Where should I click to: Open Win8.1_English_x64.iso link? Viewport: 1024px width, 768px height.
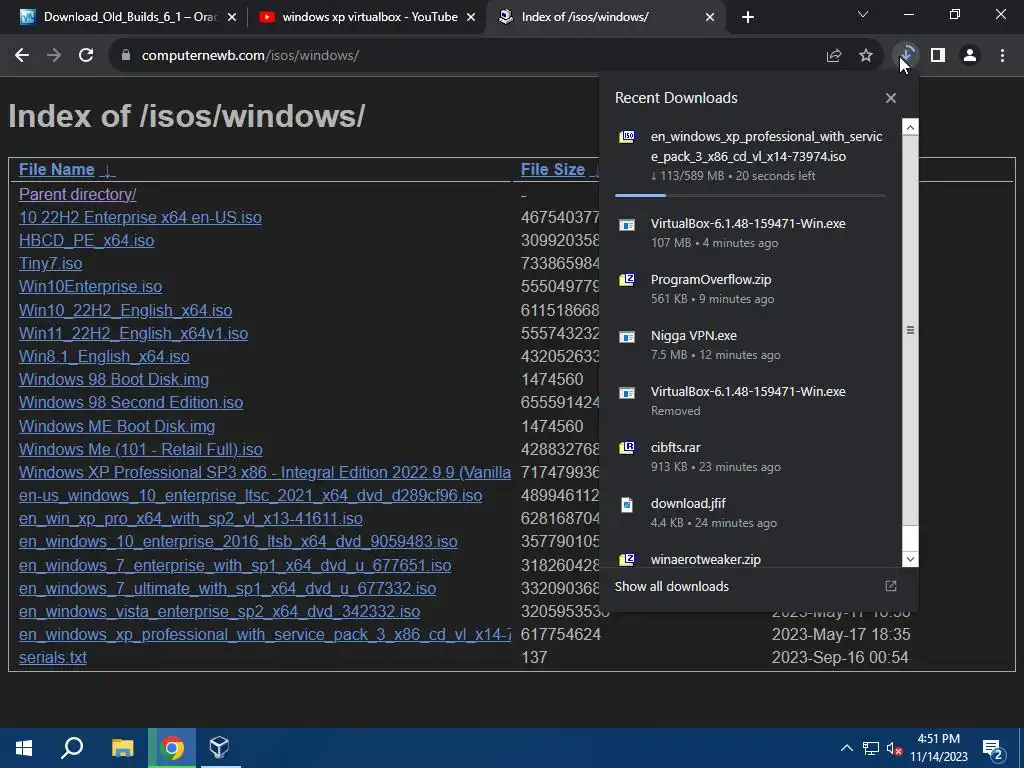(x=104, y=357)
